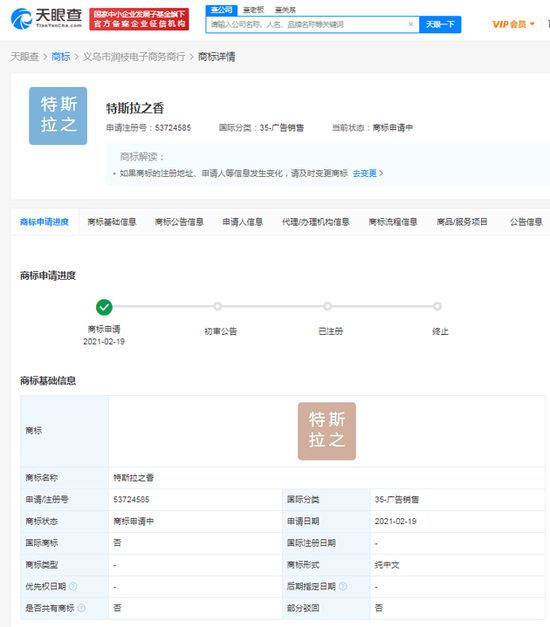This screenshot has height=627, width=550.
Task: Click header text 国际分类：35-广告销售
Action: 261,128
